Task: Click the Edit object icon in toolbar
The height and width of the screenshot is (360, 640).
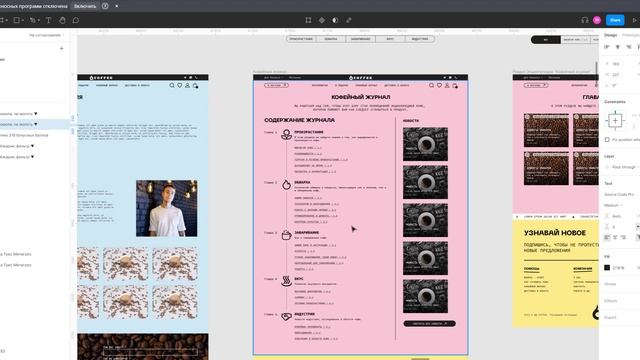Action: click(308, 20)
